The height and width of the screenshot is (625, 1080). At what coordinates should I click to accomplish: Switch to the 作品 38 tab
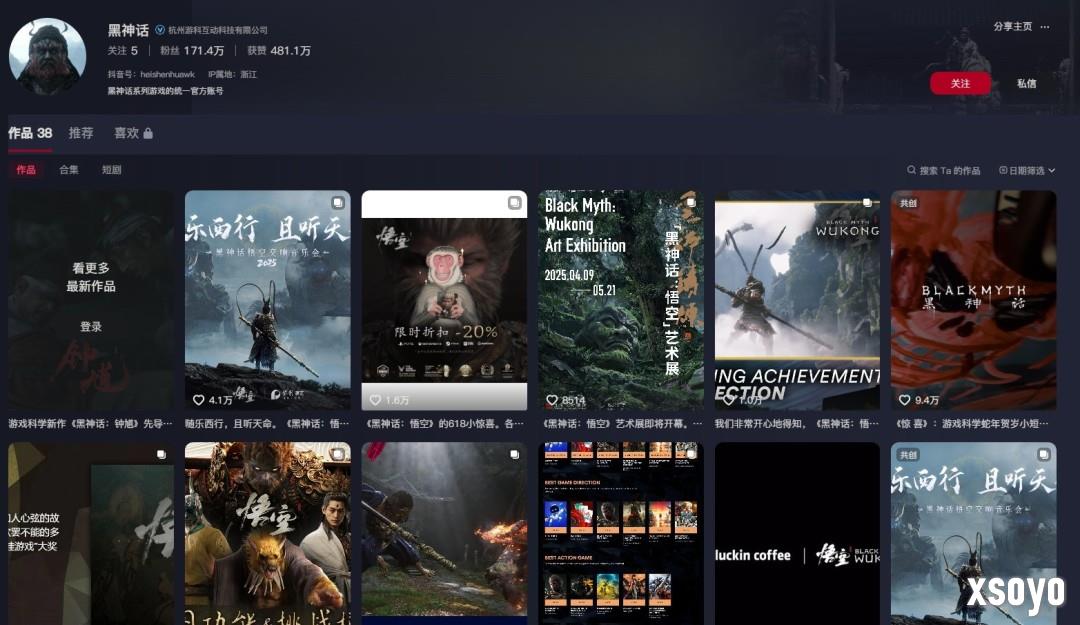(30, 133)
